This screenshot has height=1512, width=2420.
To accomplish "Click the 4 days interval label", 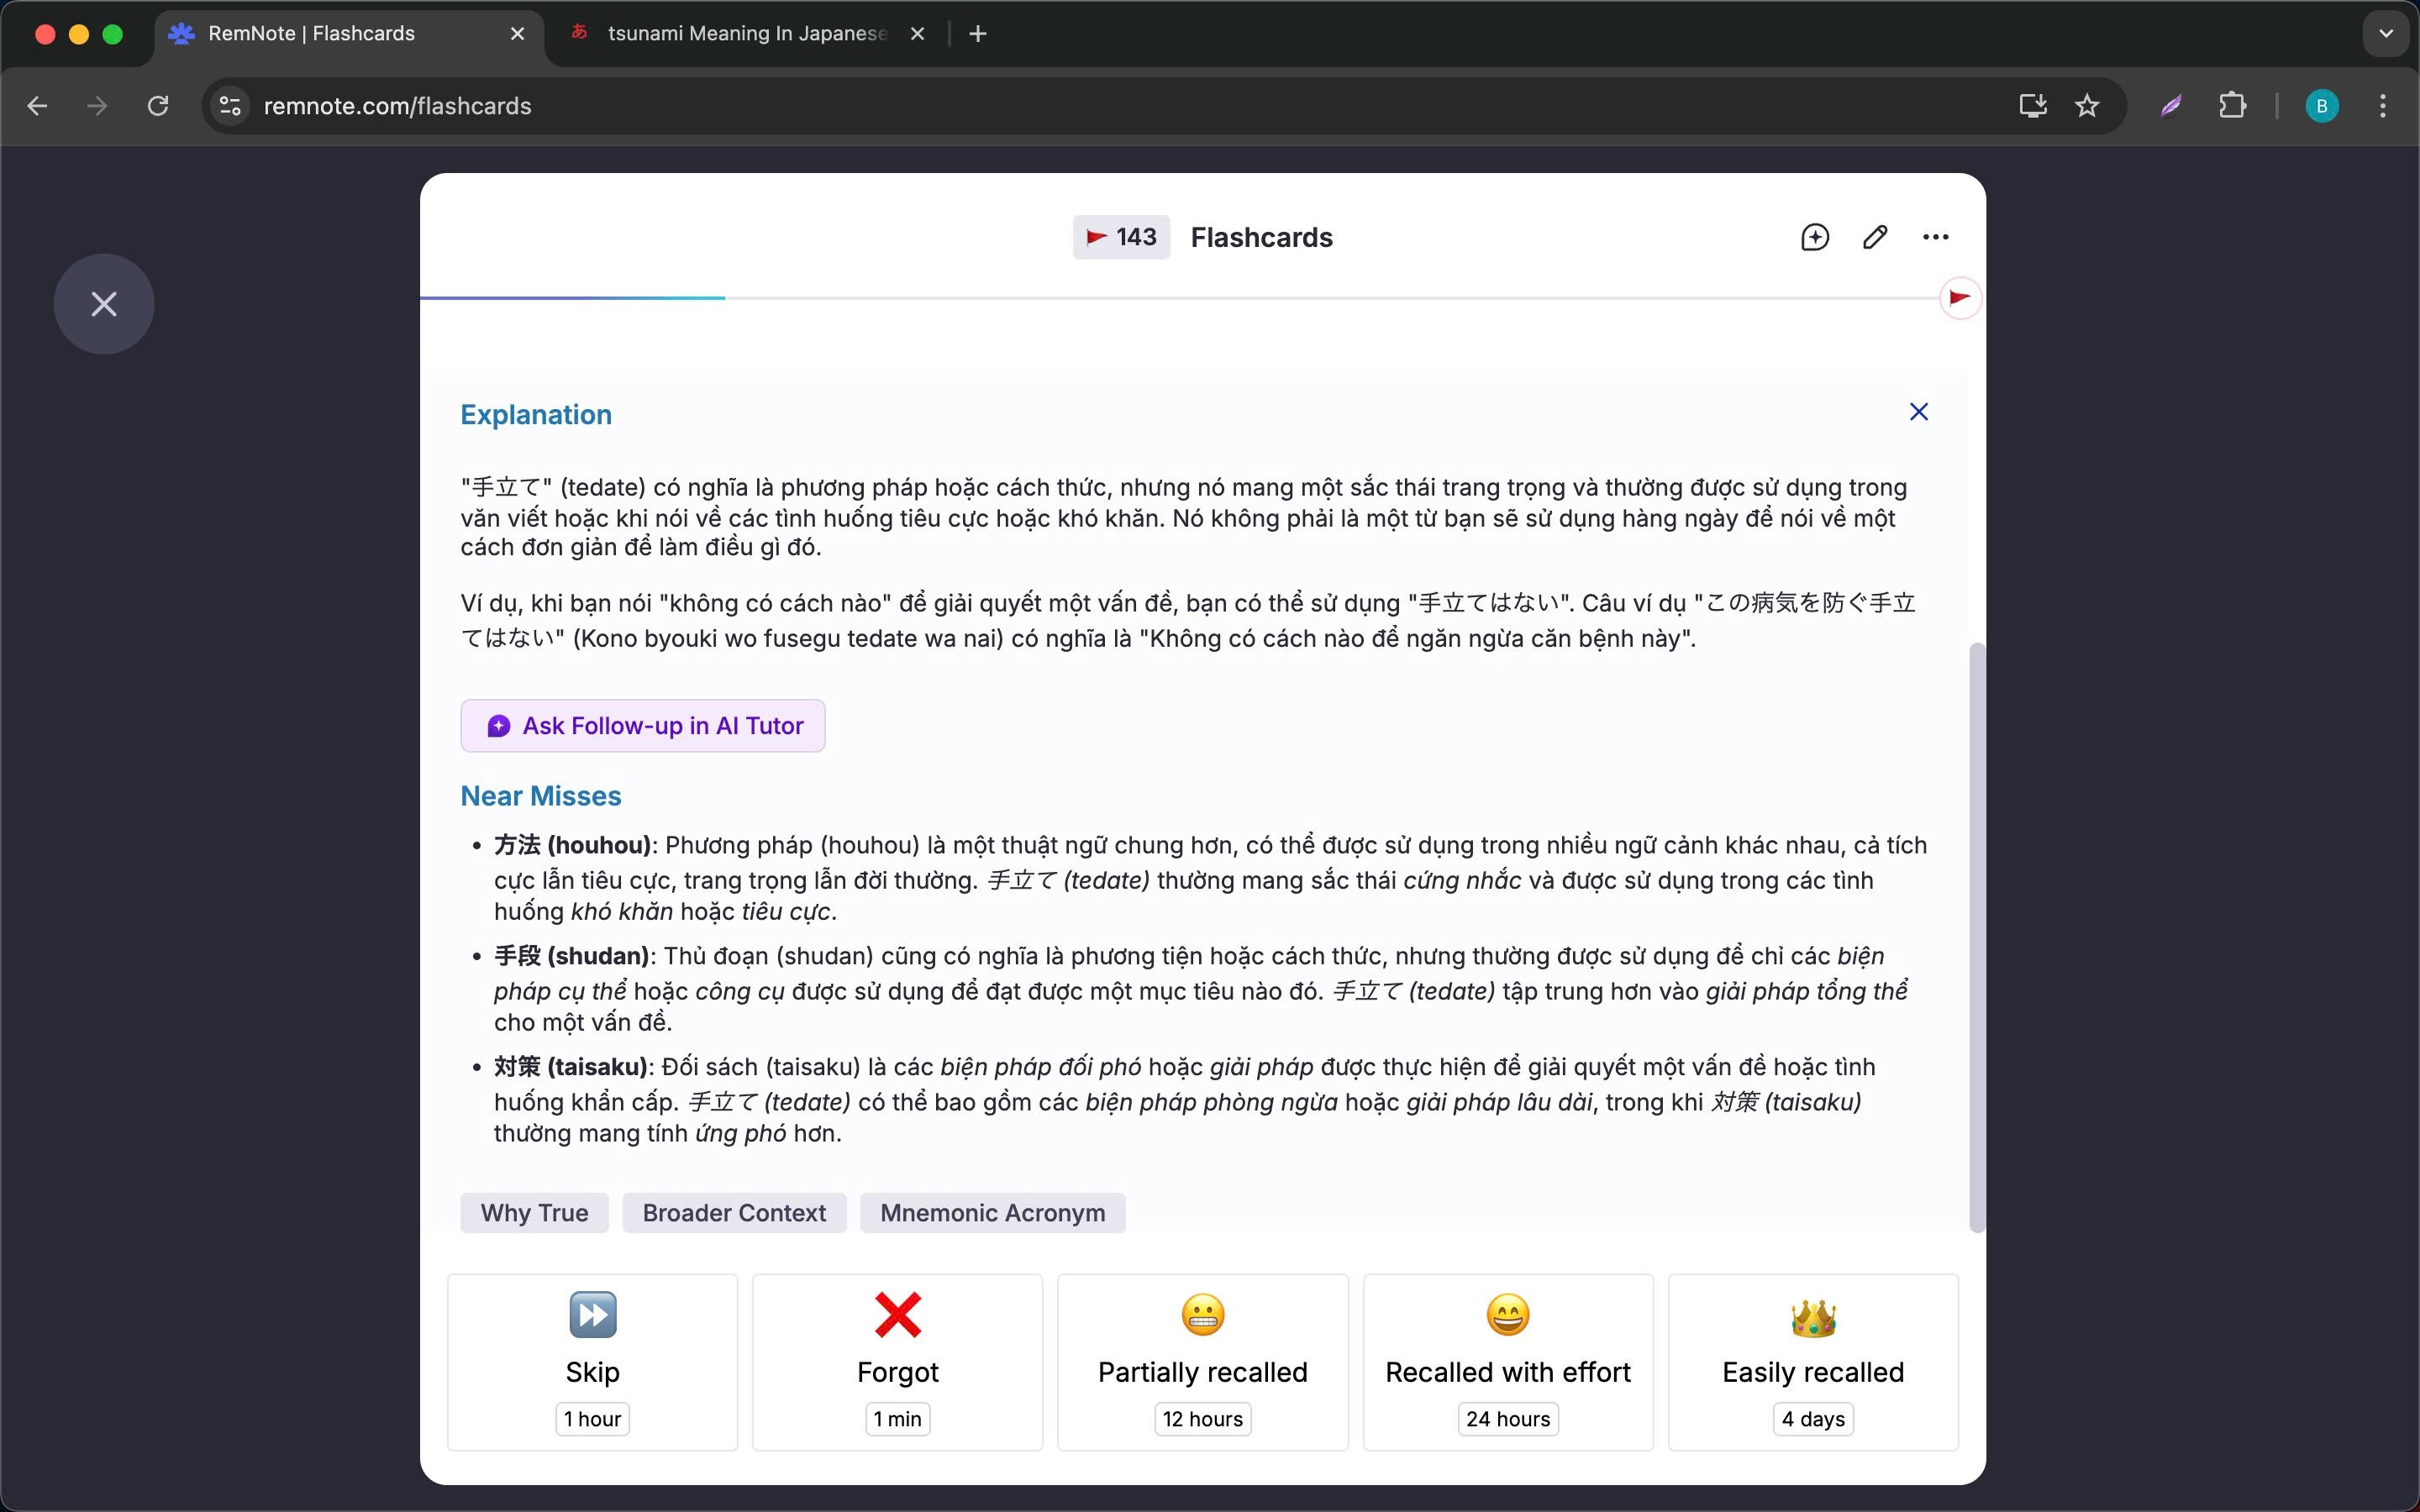I will [1813, 1419].
